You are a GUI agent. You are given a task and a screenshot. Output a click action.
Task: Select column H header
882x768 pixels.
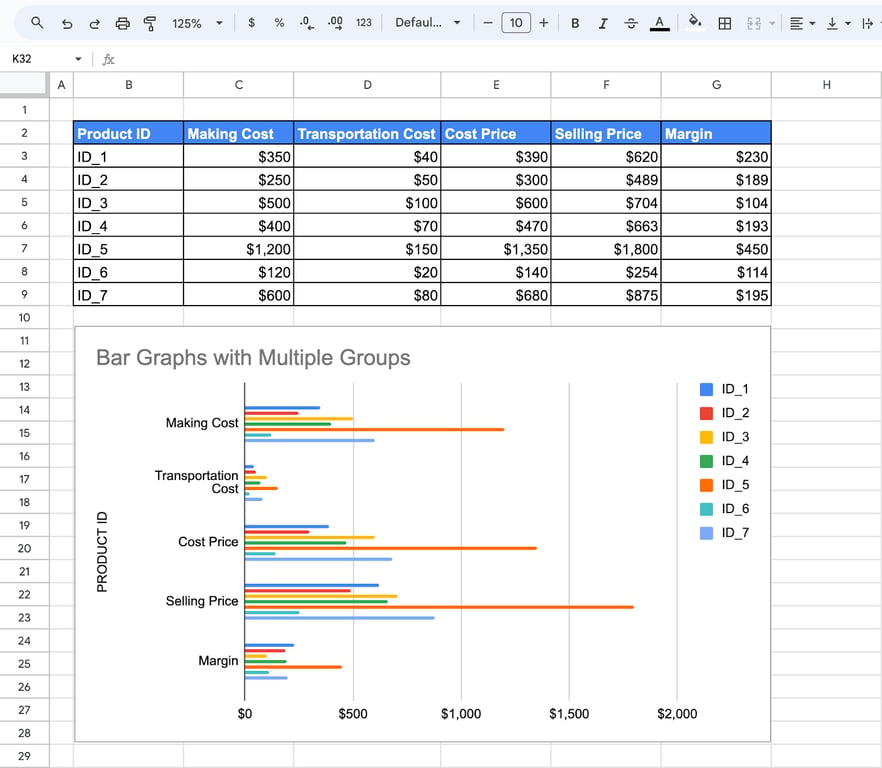[826, 85]
